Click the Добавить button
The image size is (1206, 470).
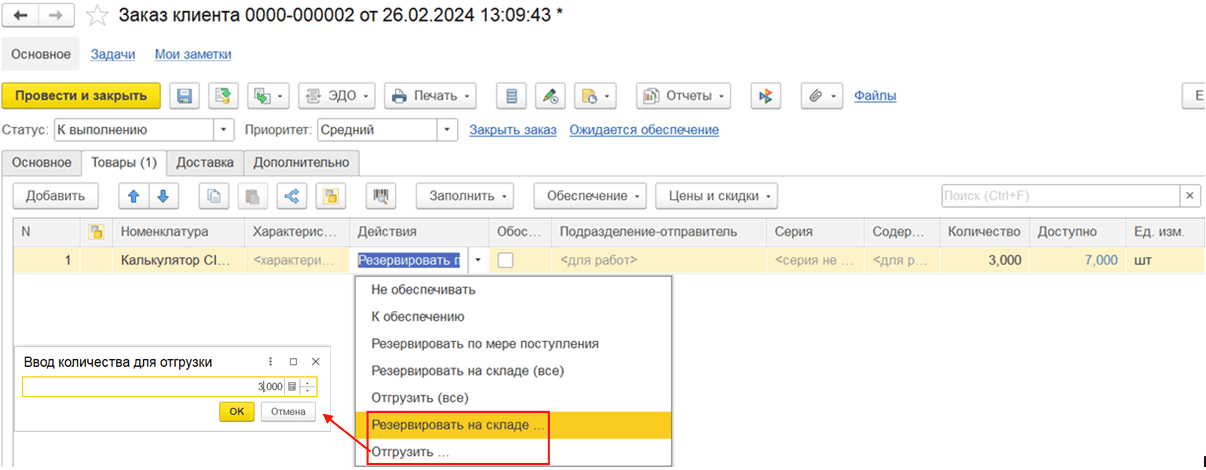point(55,196)
